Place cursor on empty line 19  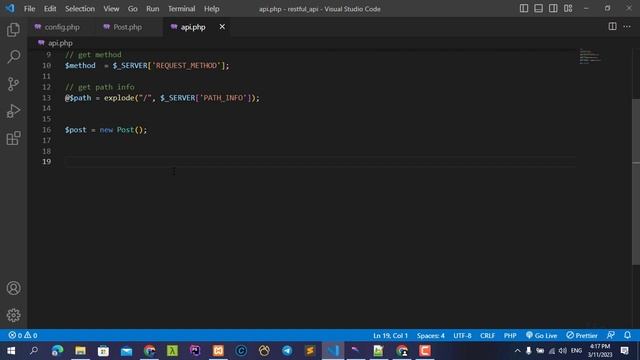pos(320,162)
